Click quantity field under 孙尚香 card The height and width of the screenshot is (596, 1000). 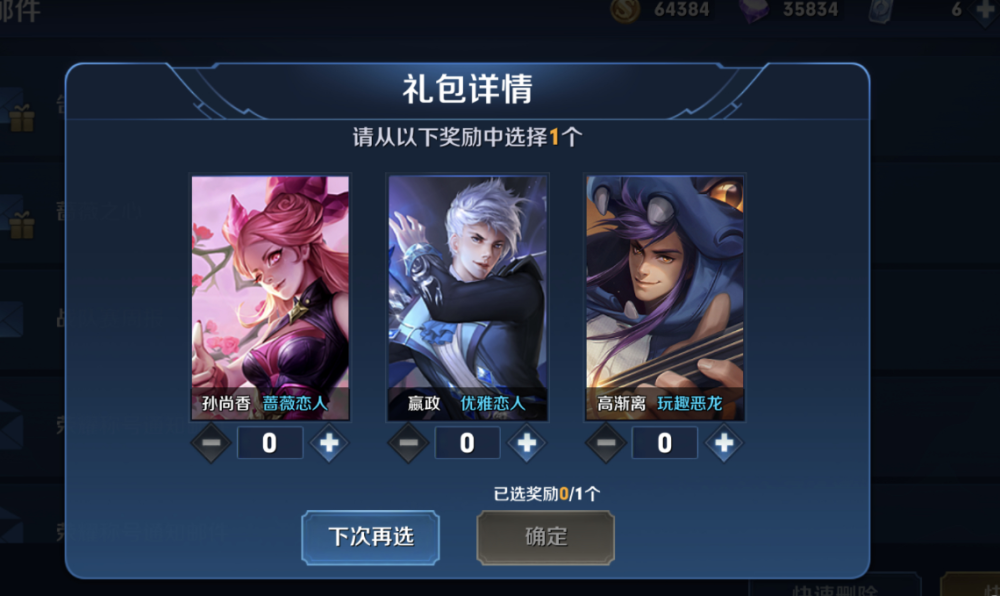click(270, 442)
